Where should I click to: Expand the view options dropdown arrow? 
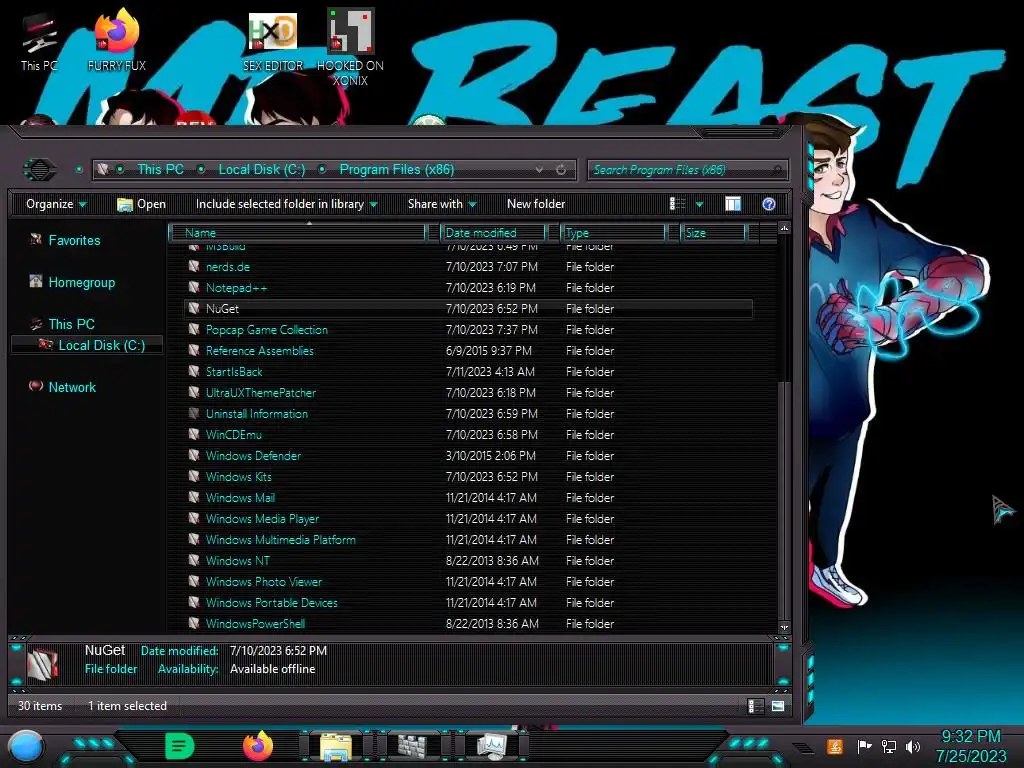coord(699,204)
